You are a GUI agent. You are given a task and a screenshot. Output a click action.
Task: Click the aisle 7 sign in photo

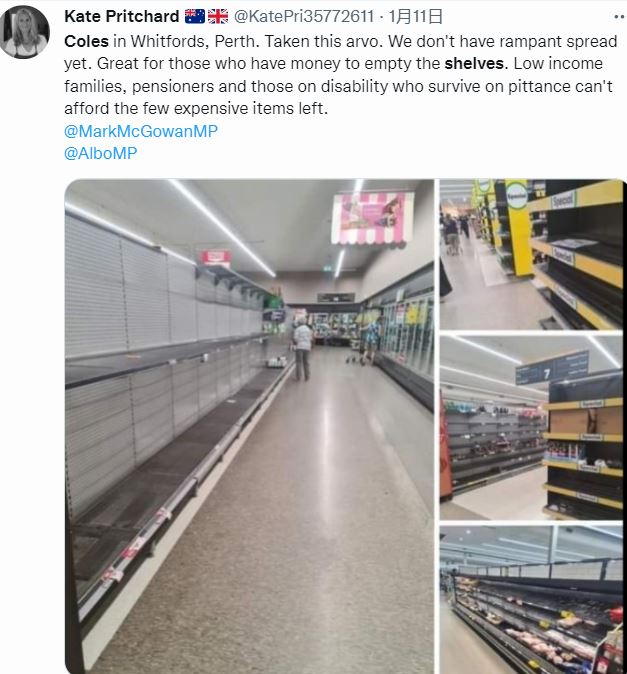tap(552, 367)
